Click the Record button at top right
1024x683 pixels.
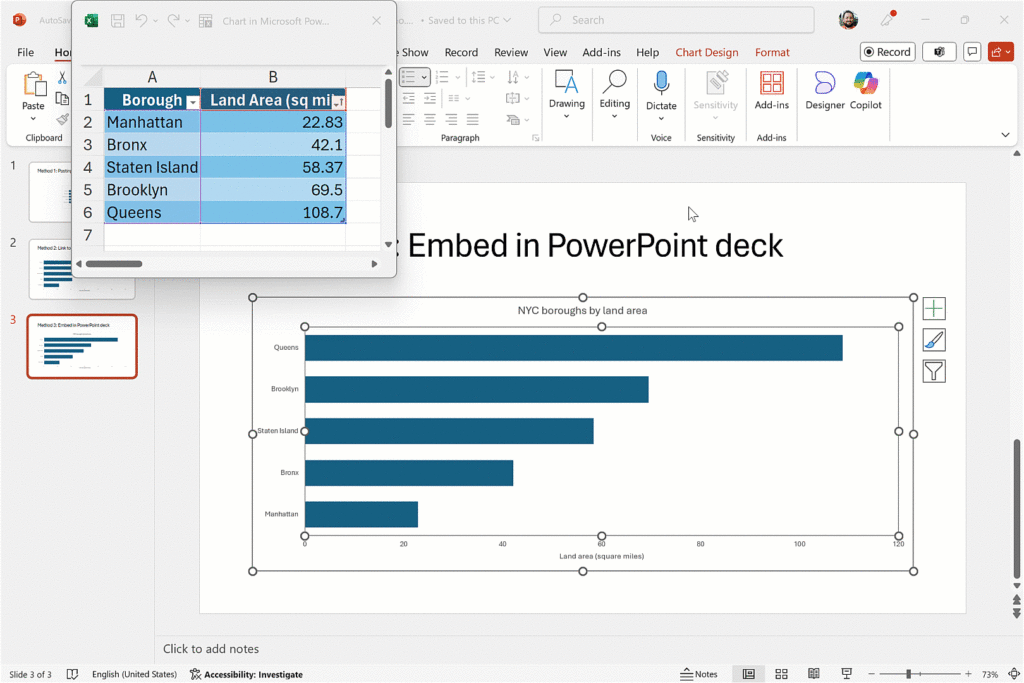click(887, 52)
